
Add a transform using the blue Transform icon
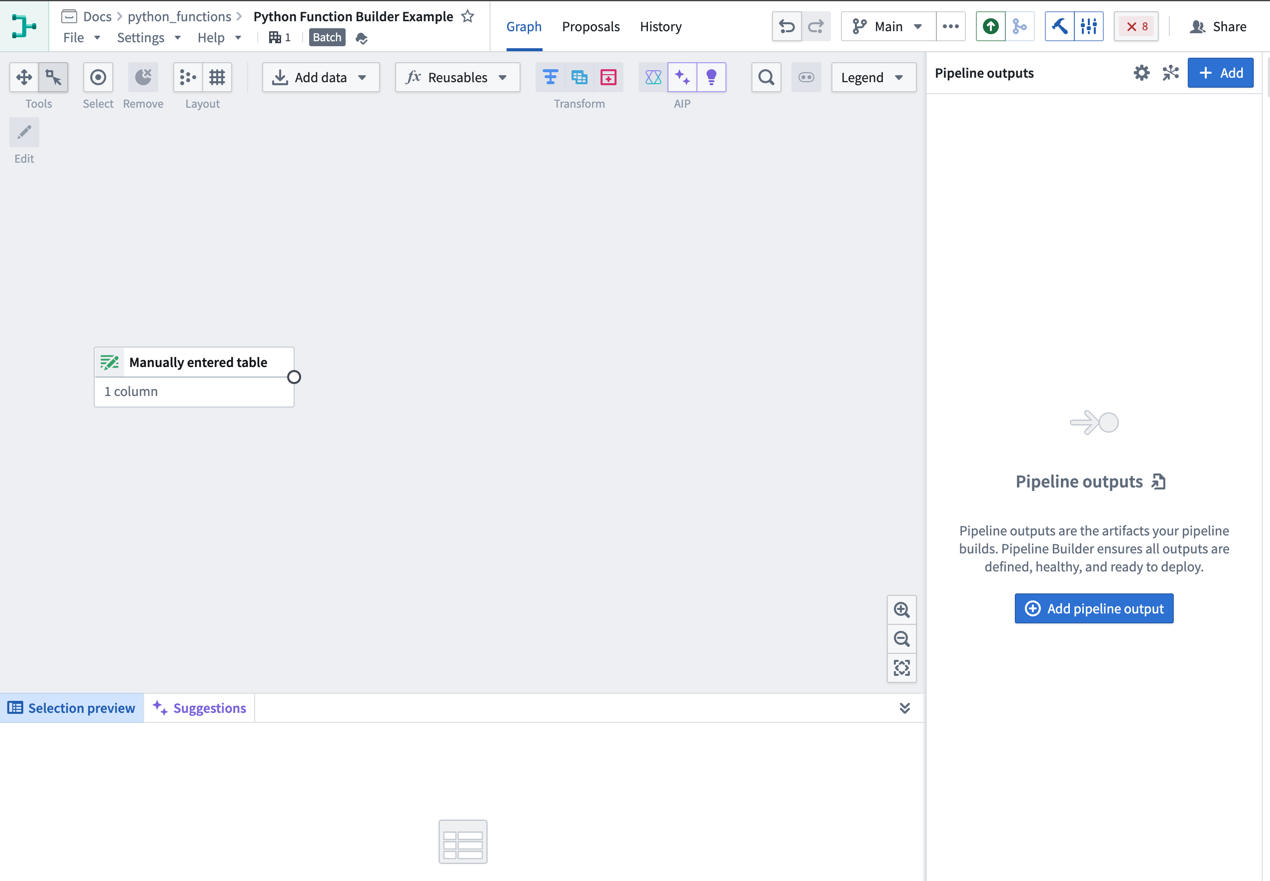(550, 77)
